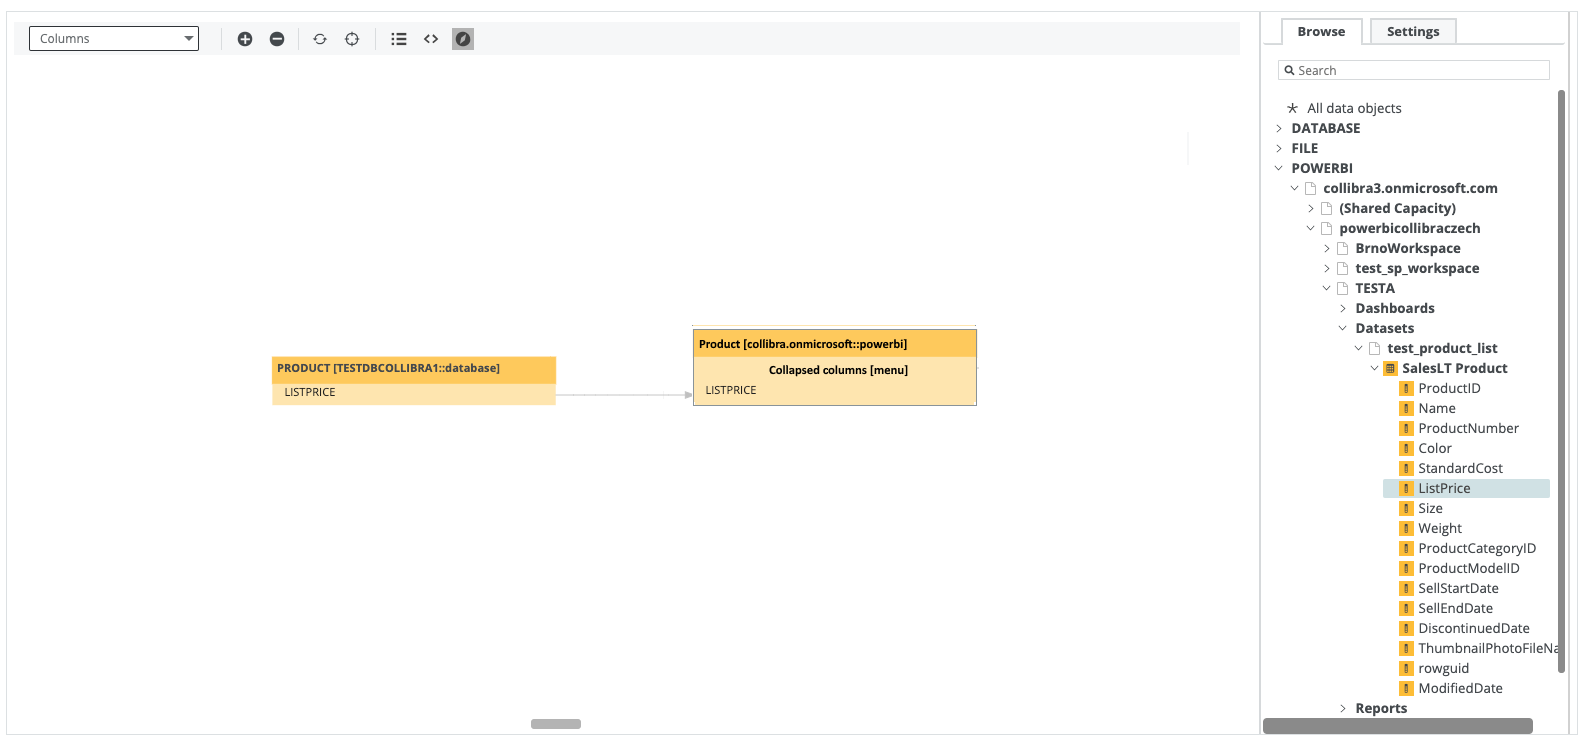The width and height of the screenshot is (1587, 745).
Task: Click Collapsed columns [menu] in Product node
Action: (838, 370)
